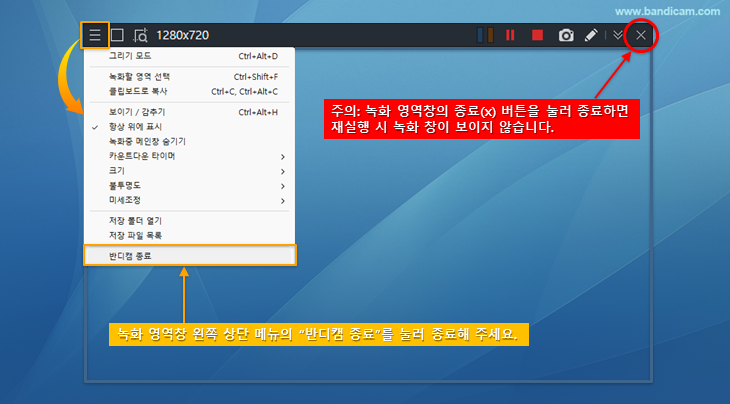The image size is (730, 404).
Task: Pause the recording with red pause button
Action: pyautogui.click(x=510, y=35)
